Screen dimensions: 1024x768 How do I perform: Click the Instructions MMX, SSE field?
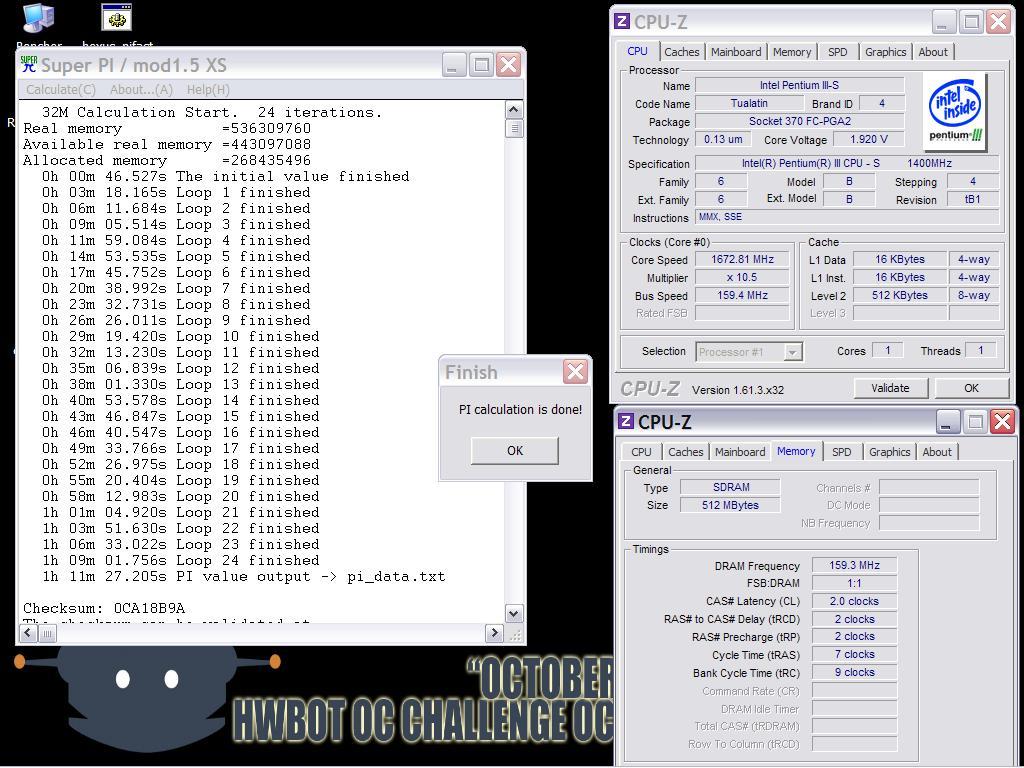click(x=847, y=217)
